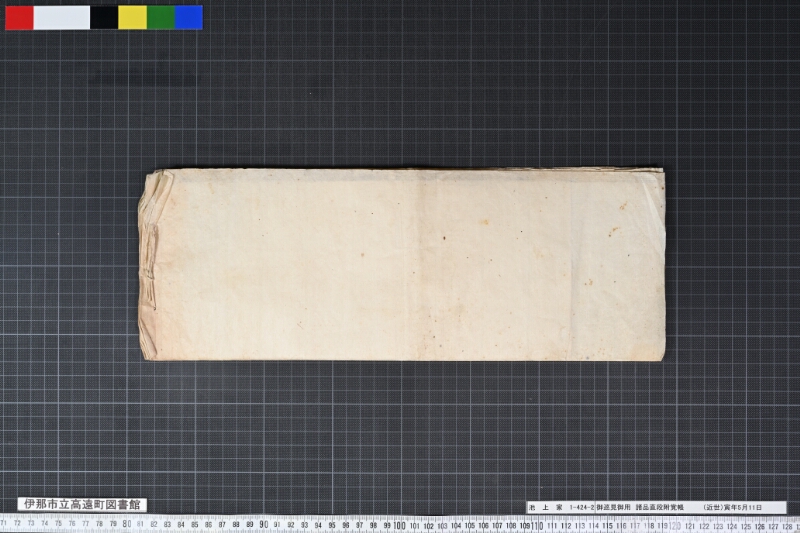Image resolution: width=800 pixels, height=533 pixels.
Task: Click the 125 mark on the ruler
Action: coord(746,526)
